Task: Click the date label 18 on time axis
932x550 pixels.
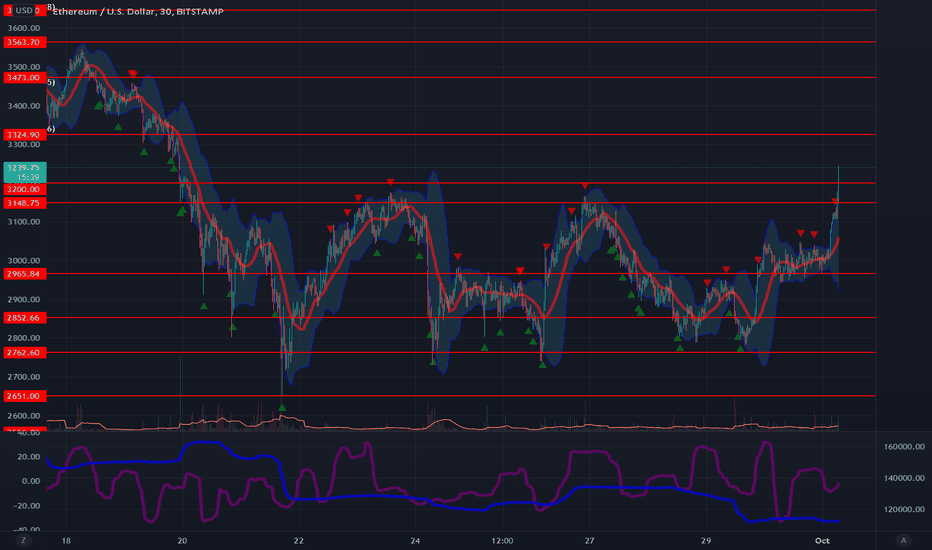Action: [66, 540]
